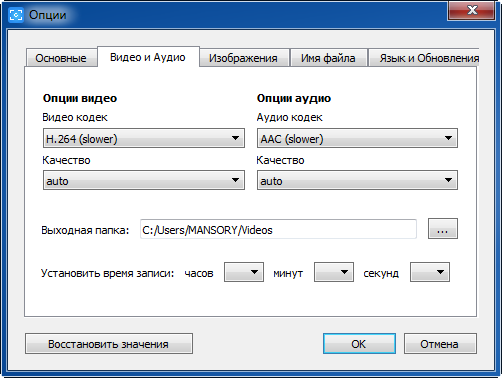This screenshot has height=378, width=502.
Task: Click the Опции видео heading
Action: pyautogui.click(x=80, y=98)
